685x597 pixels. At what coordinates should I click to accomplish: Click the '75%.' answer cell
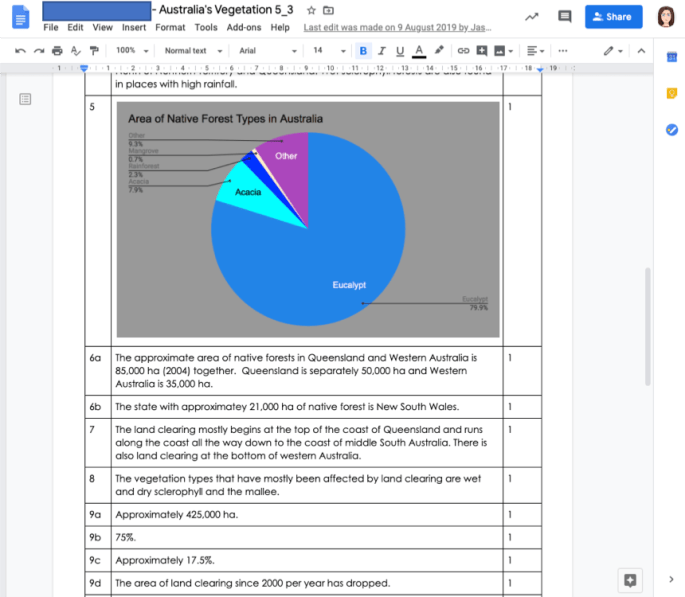[x=307, y=538]
